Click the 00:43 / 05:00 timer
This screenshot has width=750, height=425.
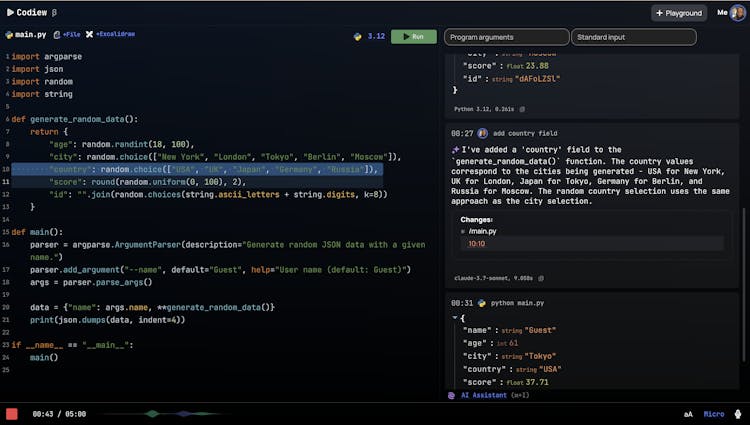pyautogui.click(x=59, y=414)
